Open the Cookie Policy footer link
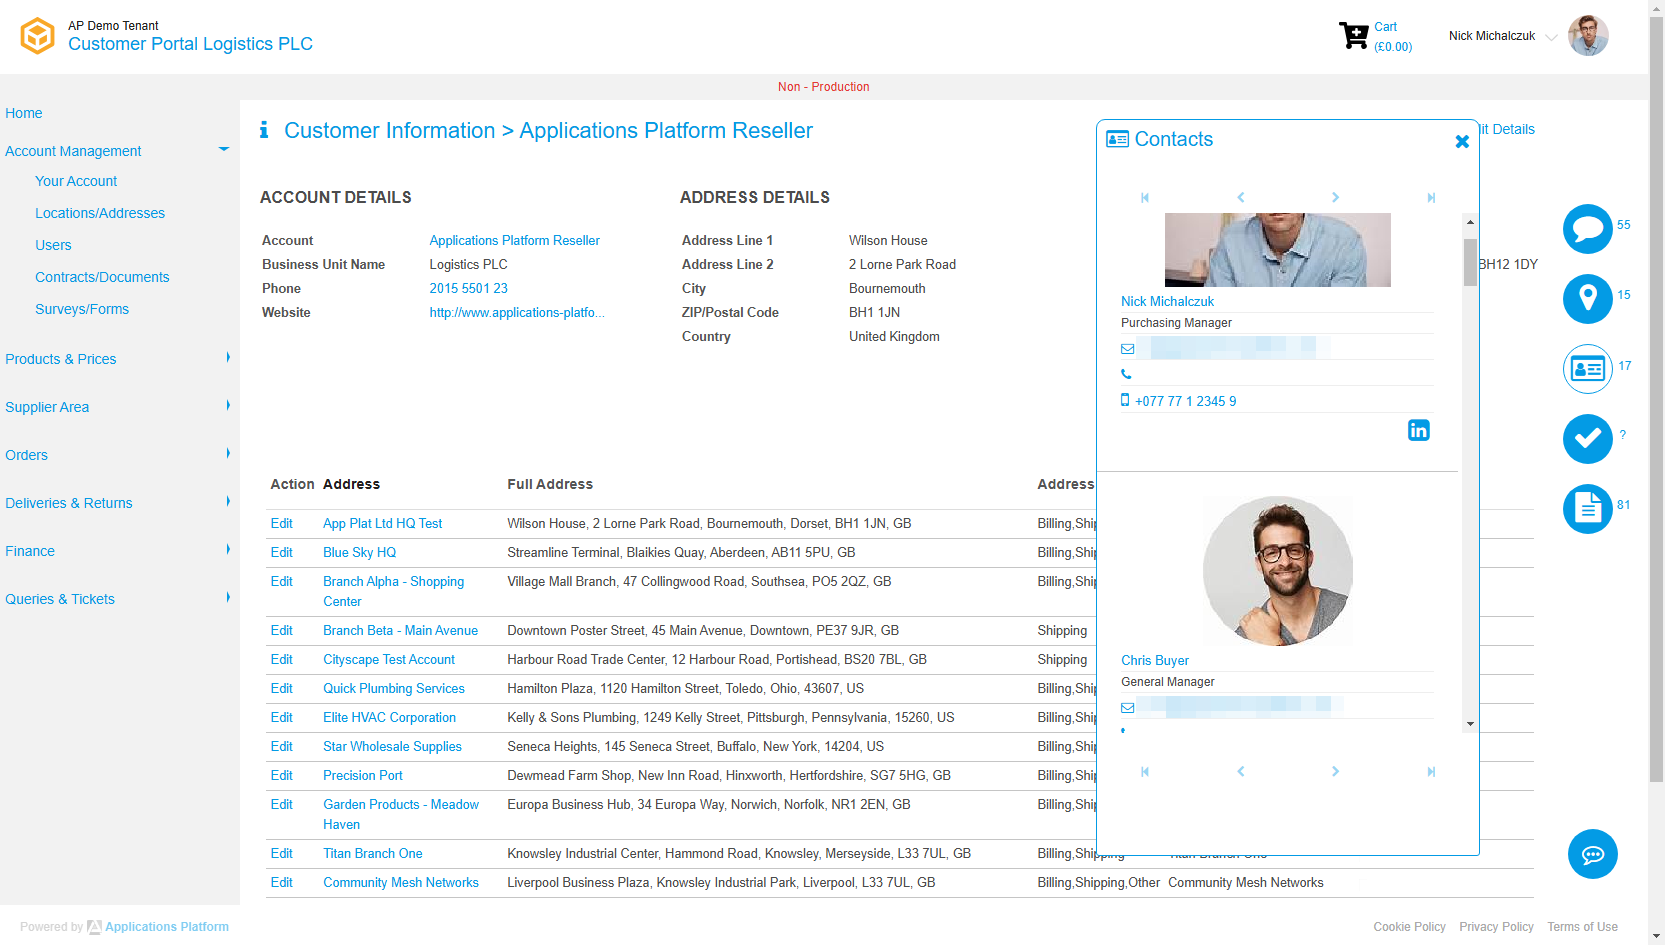 1409,927
